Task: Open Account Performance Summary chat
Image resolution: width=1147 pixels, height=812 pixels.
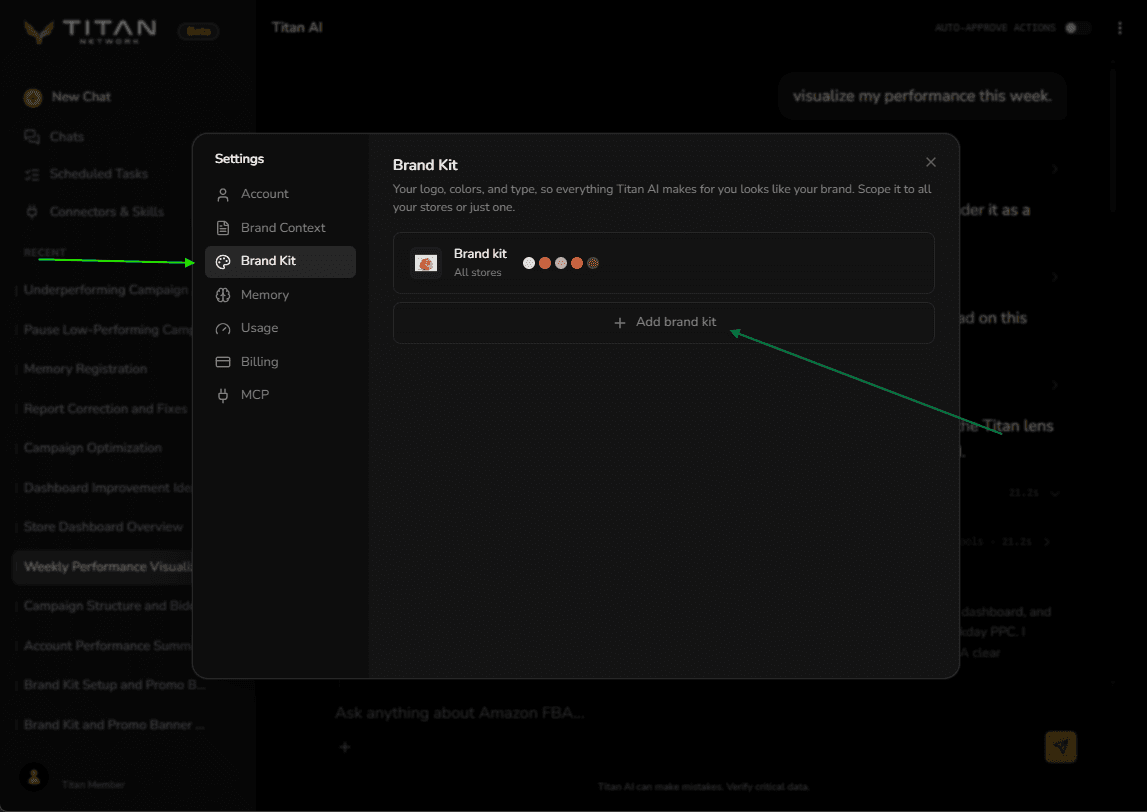Action: point(107,646)
